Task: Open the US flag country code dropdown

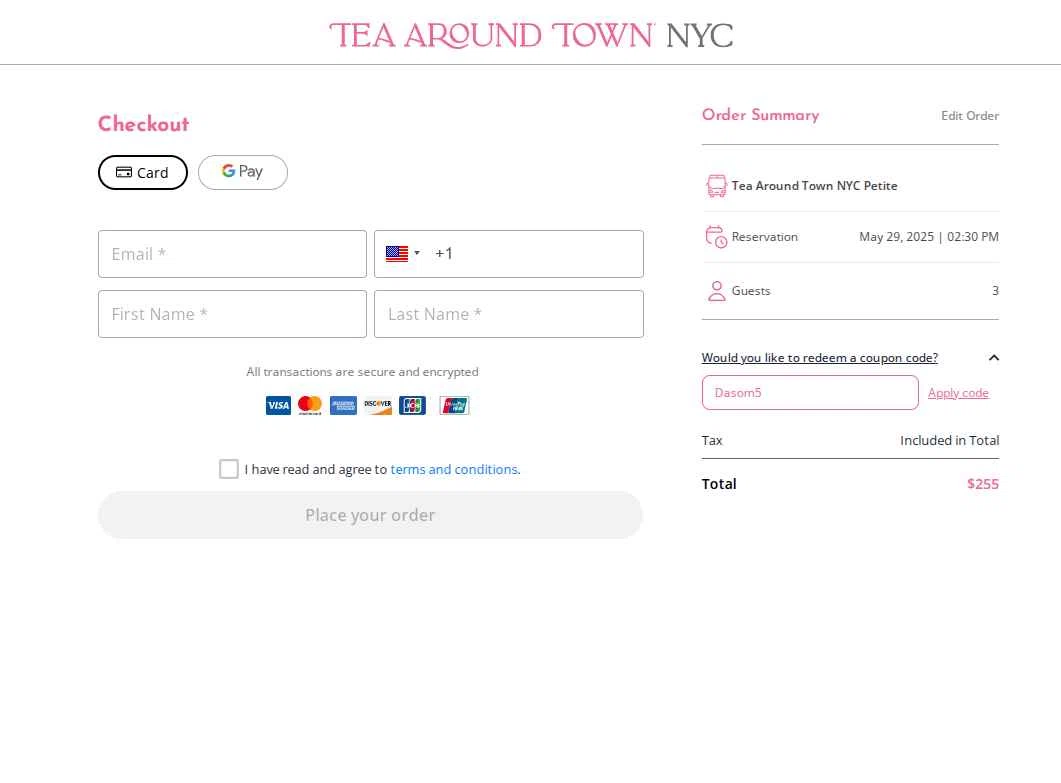Action: 403,253
